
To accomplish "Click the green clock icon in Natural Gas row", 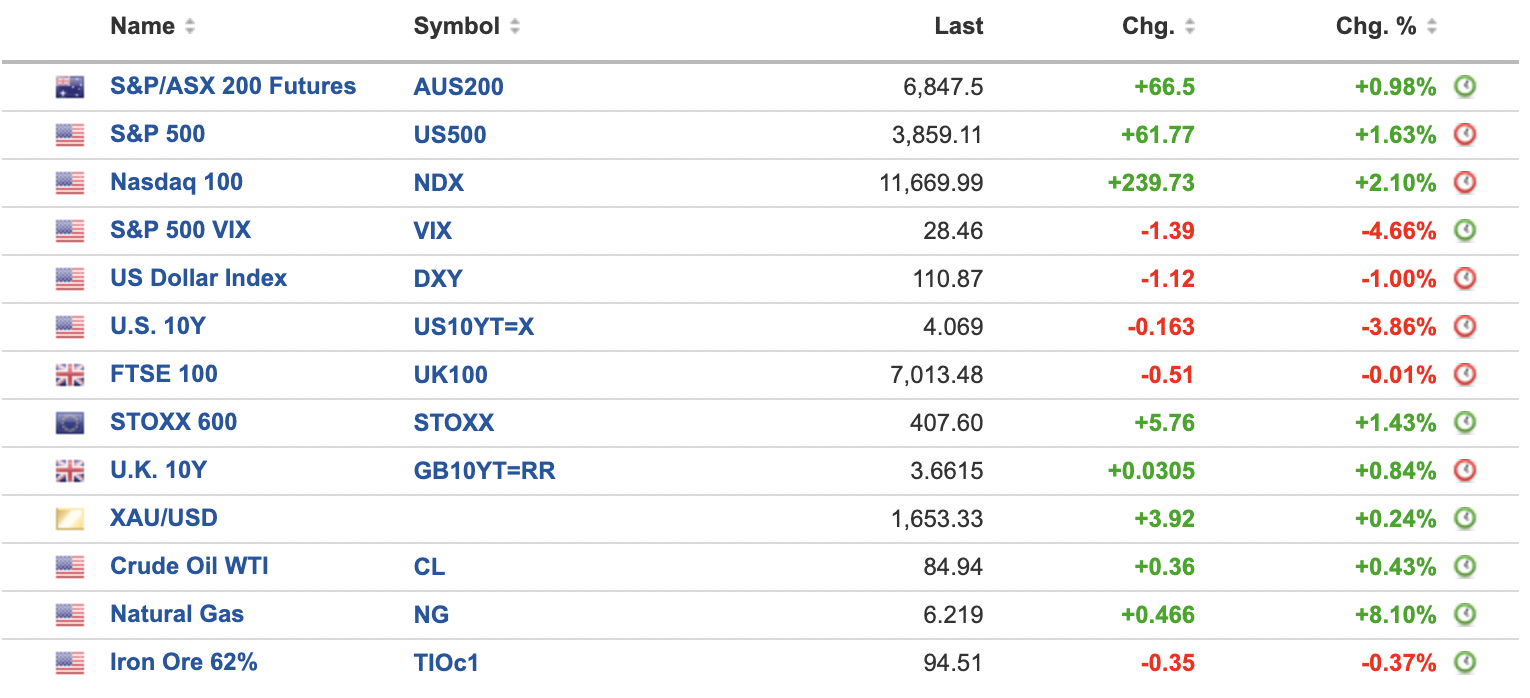I will pyautogui.click(x=1465, y=615).
